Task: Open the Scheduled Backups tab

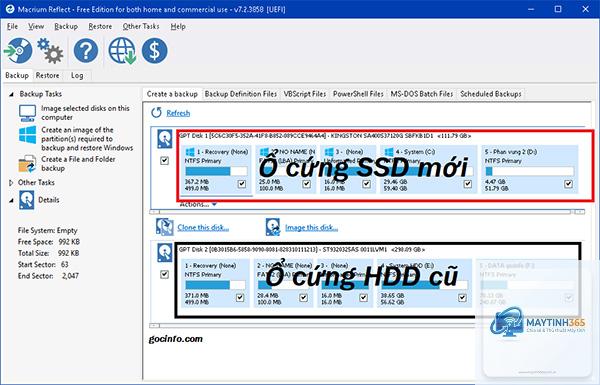Action: tap(491, 94)
